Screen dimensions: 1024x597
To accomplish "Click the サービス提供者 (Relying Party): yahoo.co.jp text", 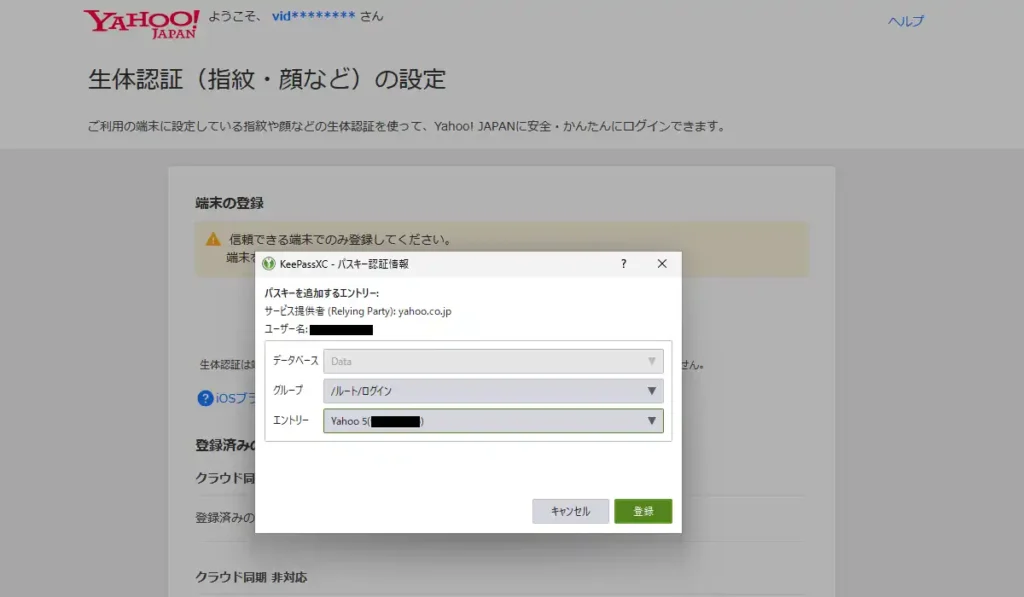I will click(358, 312).
